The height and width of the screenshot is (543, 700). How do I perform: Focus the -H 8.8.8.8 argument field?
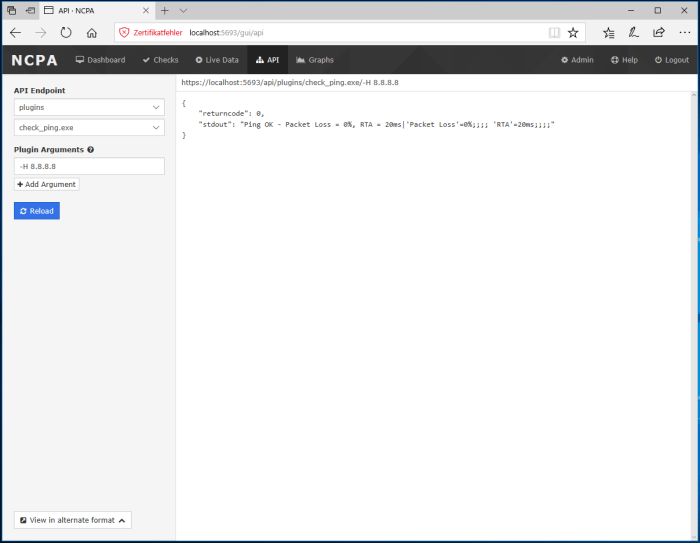89,166
